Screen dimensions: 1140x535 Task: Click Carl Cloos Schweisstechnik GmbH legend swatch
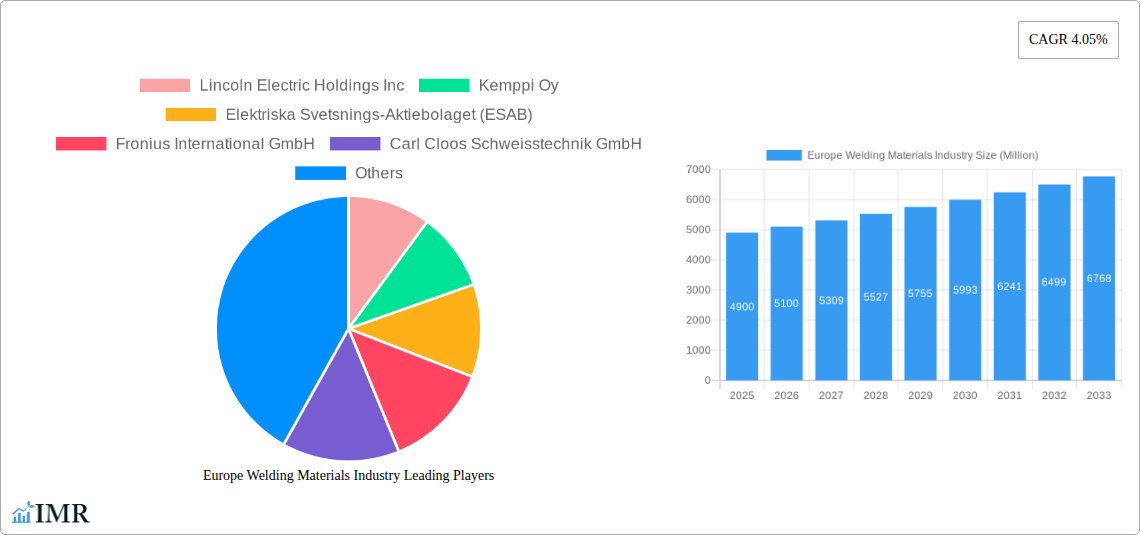pos(355,143)
